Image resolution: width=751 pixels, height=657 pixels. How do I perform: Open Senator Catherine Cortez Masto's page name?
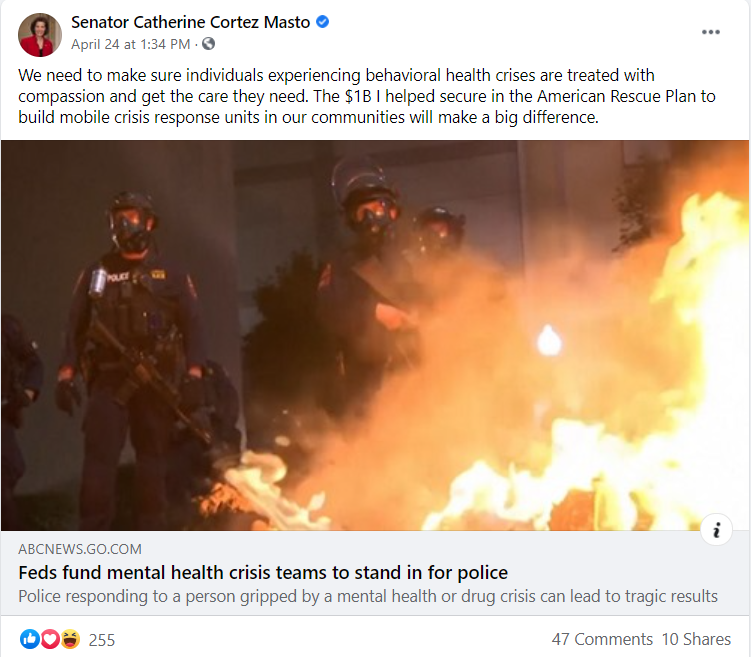(x=191, y=23)
